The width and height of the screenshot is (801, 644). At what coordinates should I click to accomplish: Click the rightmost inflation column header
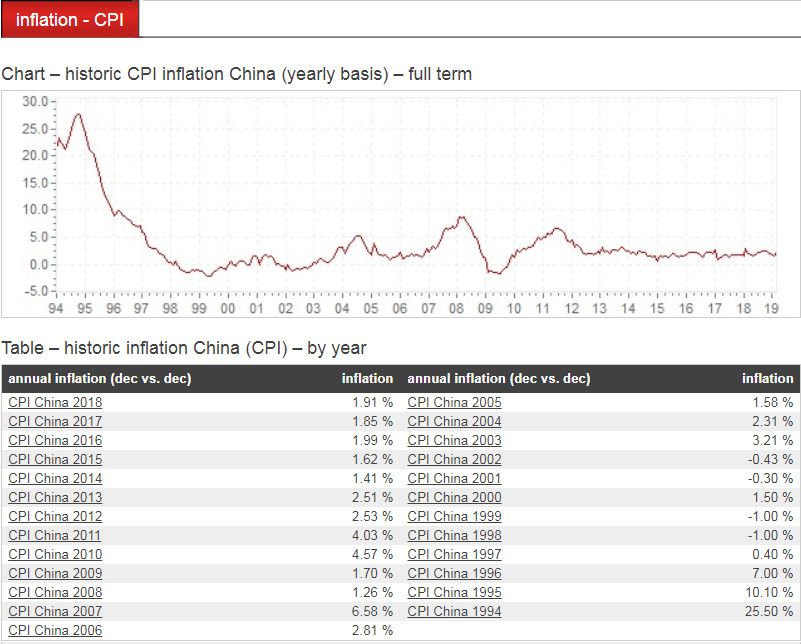(767, 378)
